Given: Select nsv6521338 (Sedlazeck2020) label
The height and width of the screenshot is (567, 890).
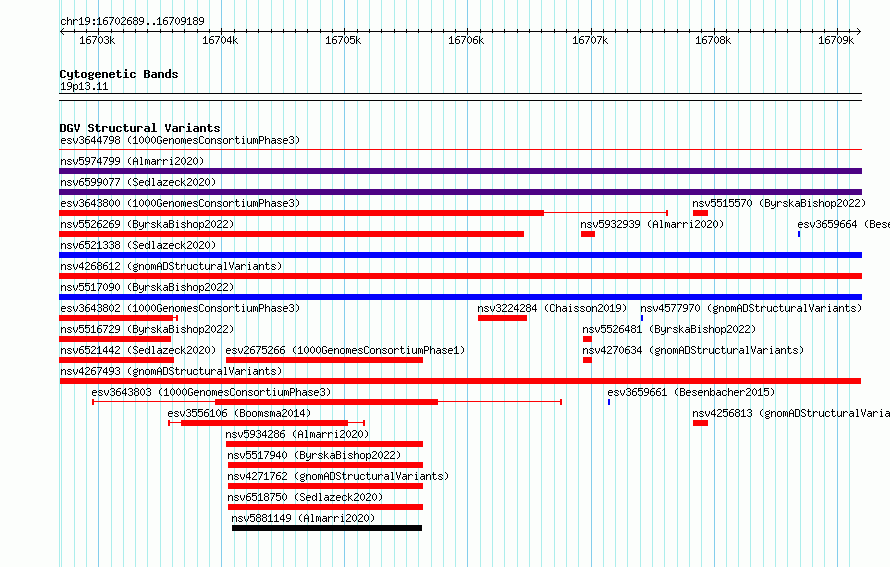Looking at the screenshot, I should (138, 245).
